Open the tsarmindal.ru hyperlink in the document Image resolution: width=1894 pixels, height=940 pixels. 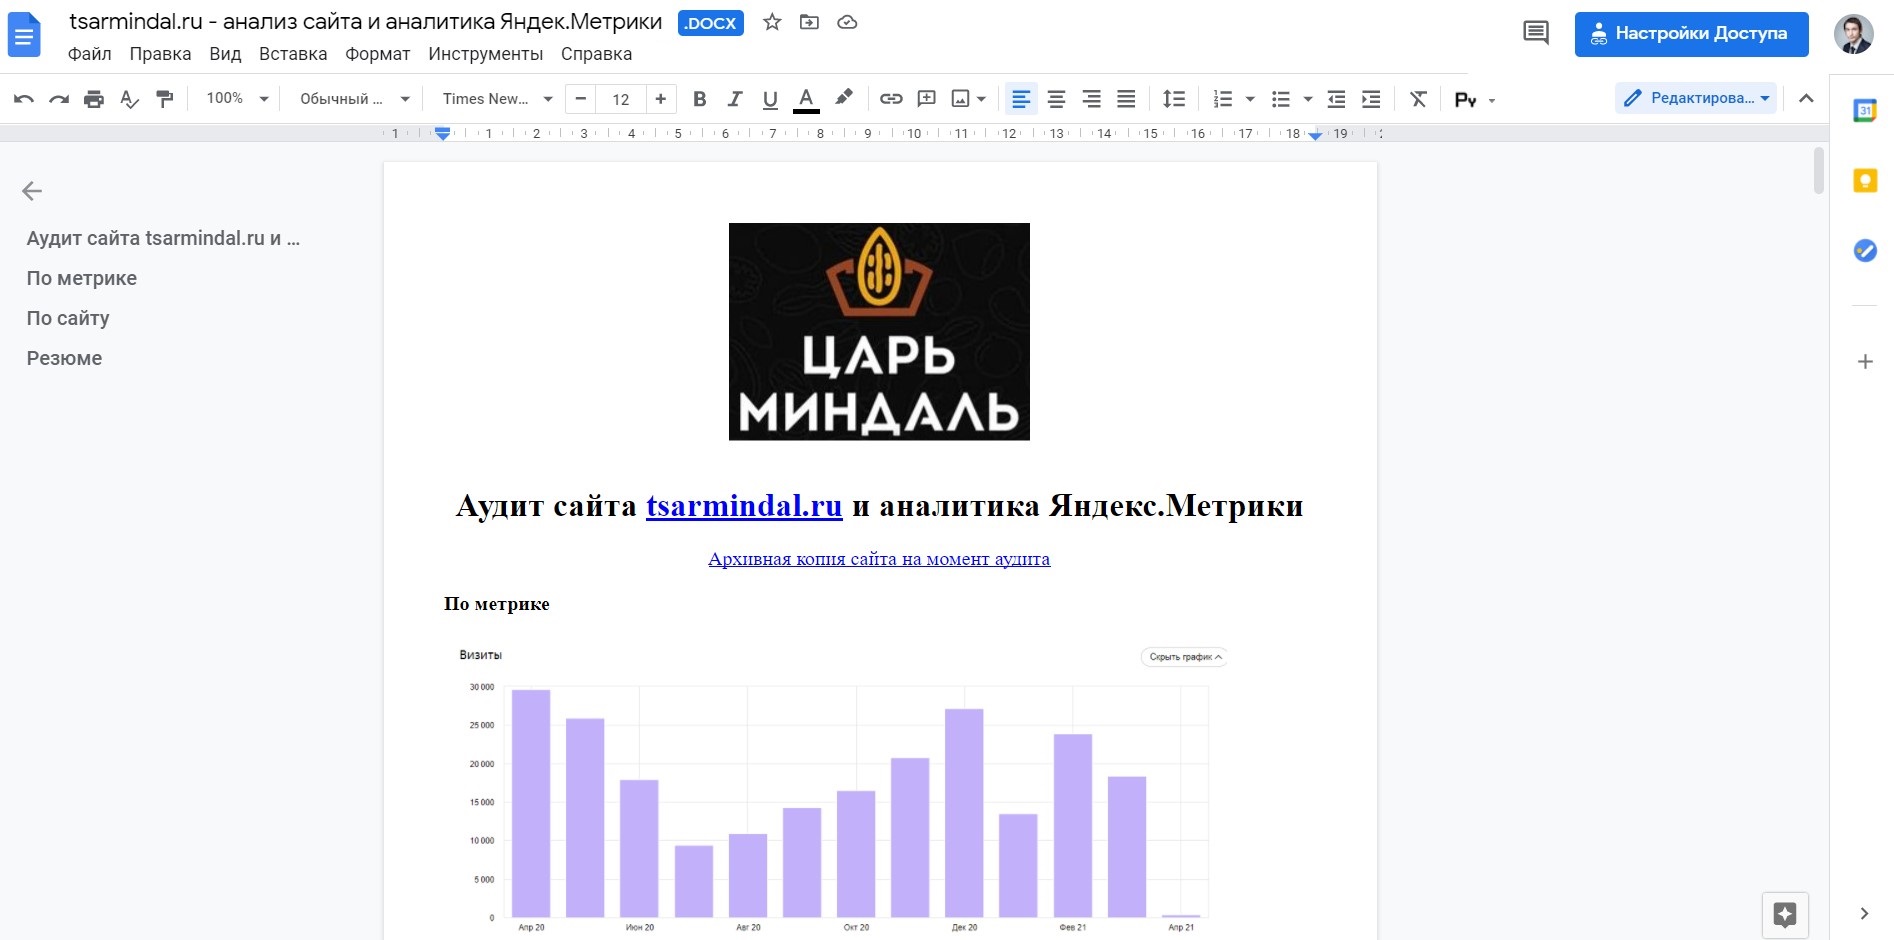(744, 506)
